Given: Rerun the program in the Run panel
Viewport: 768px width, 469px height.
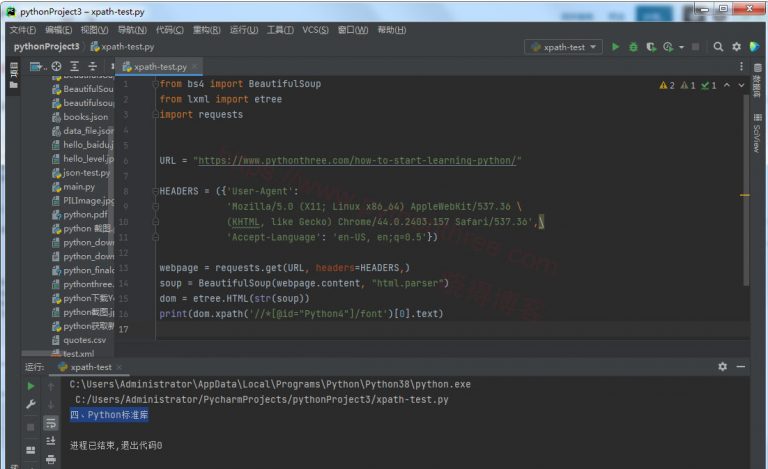Looking at the screenshot, I should 31,386.
